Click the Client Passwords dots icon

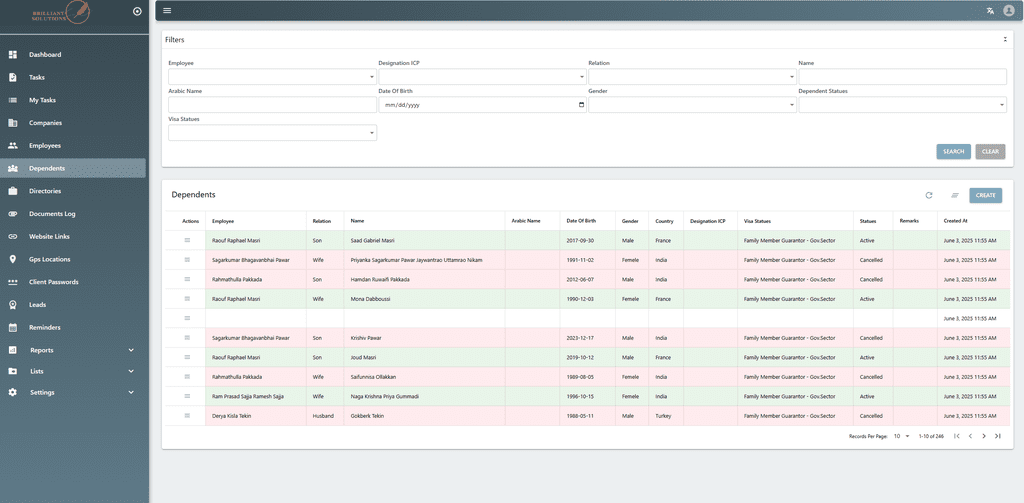(x=12, y=282)
